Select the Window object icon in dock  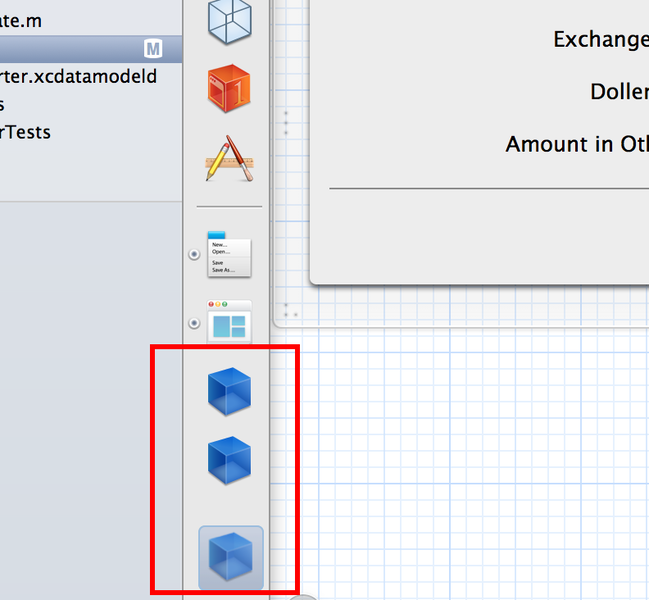click(229, 324)
